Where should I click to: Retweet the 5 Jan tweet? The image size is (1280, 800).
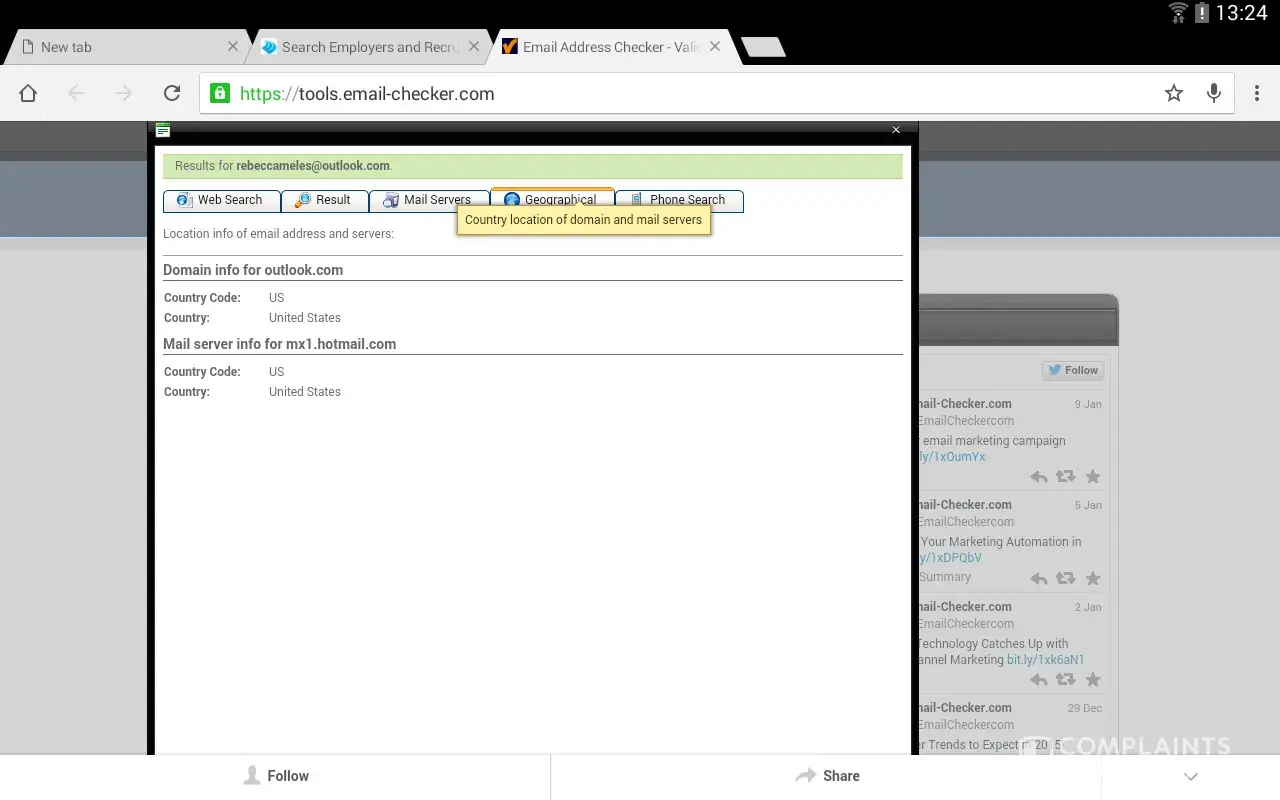pos(1066,578)
